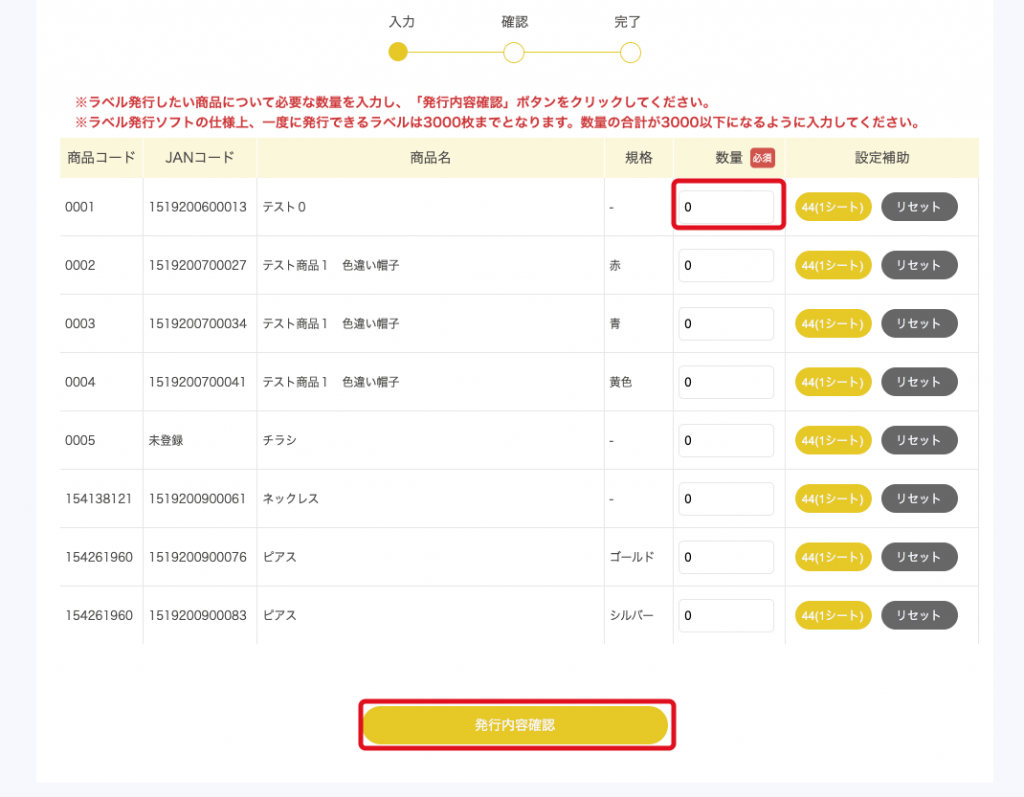Image resolution: width=1024 pixels, height=797 pixels.
Task: Apply 44(1シート) to ネックレス row
Action: [x=833, y=498]
